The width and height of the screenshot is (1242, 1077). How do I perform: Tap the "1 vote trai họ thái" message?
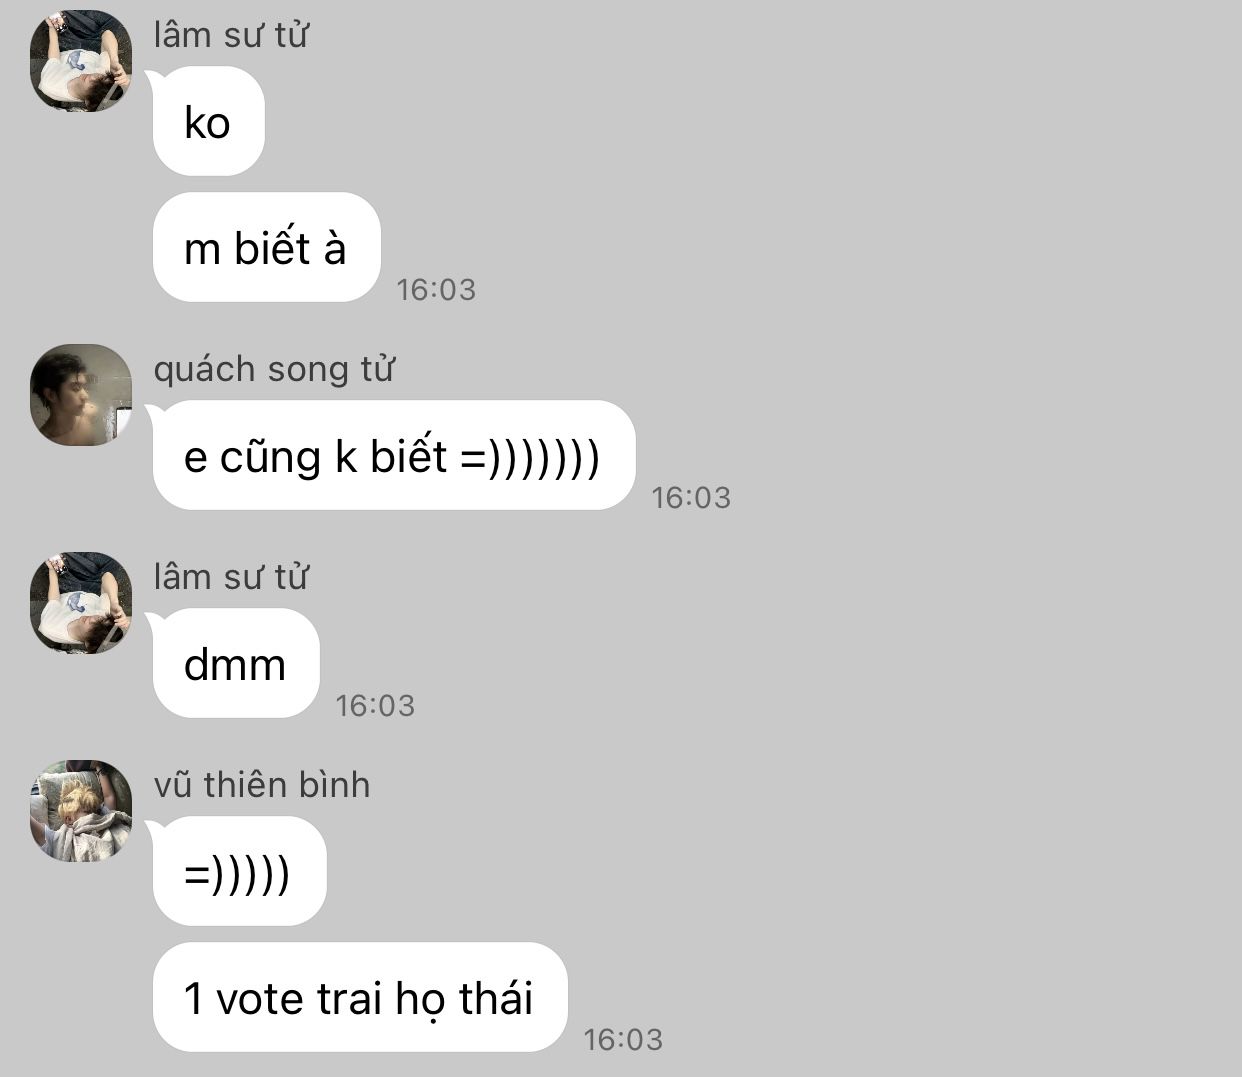tap(360, 997)
